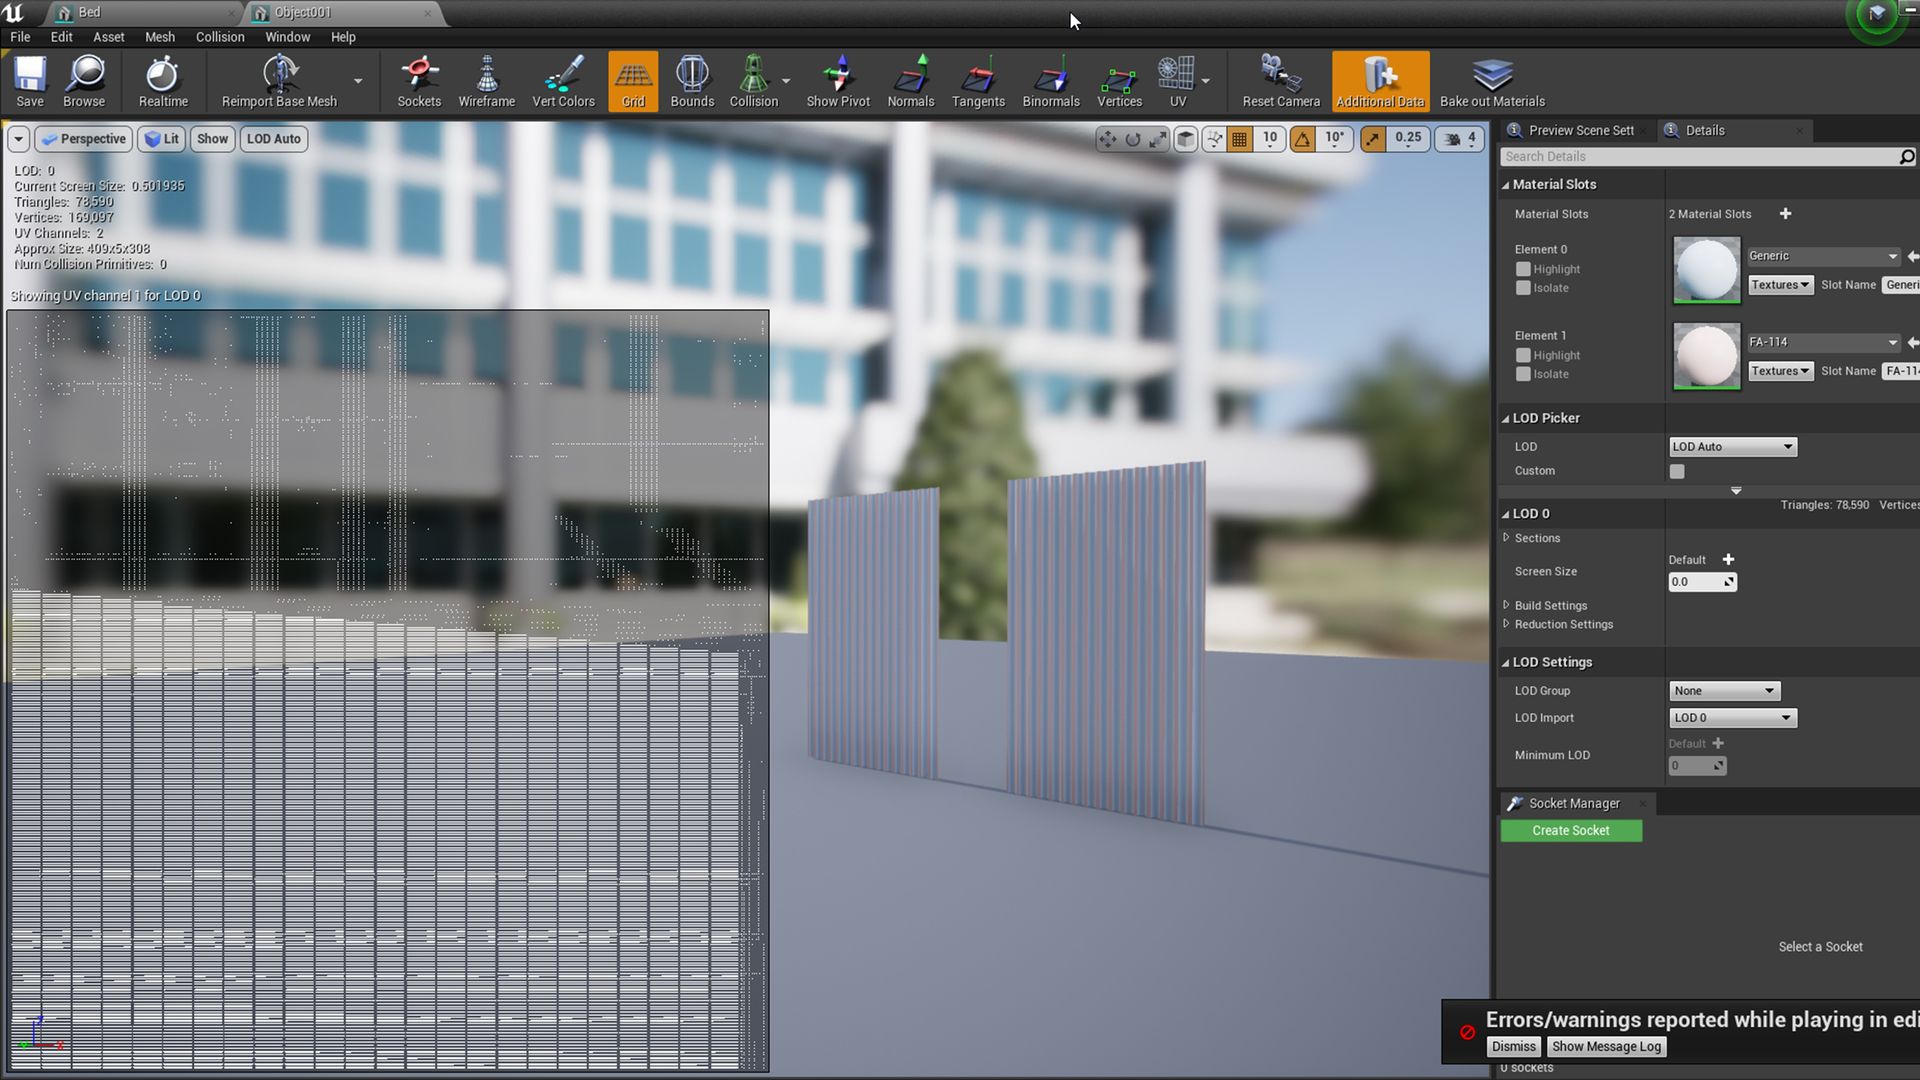Image resolution: width=1920 pixels, height=1080 pixels.
Task: Open the LOD Auto dropdown in LOD Picker
Action: point(1732,447)
